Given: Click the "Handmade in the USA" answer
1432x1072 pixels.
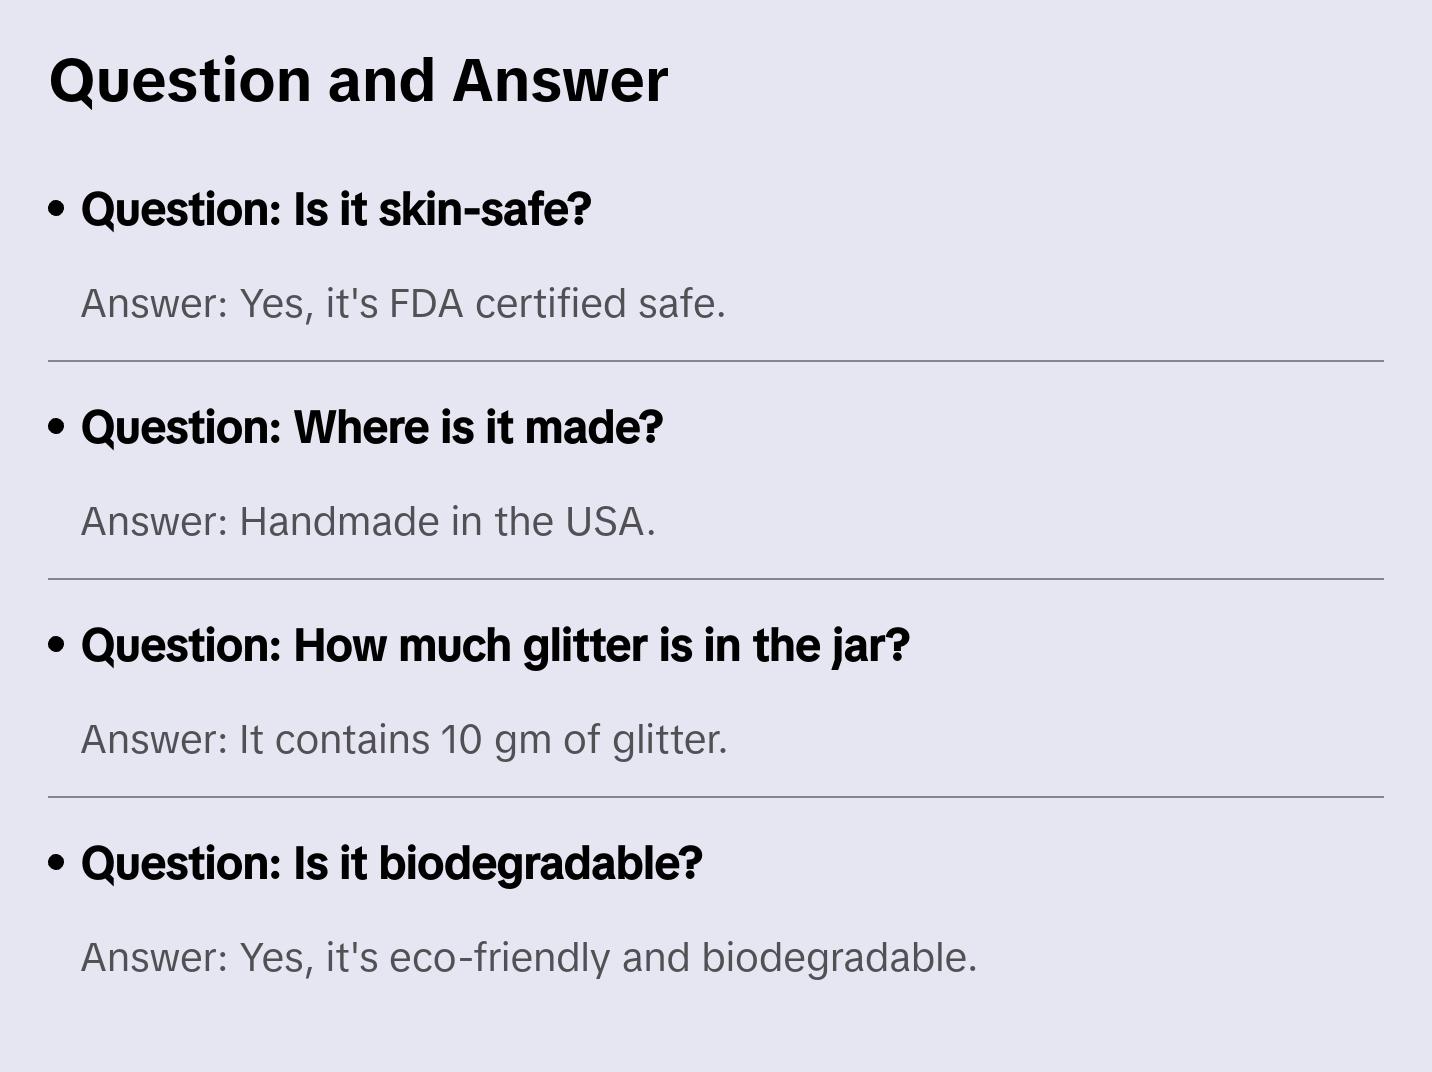Looking at the screenshot, I should (368, 521).
